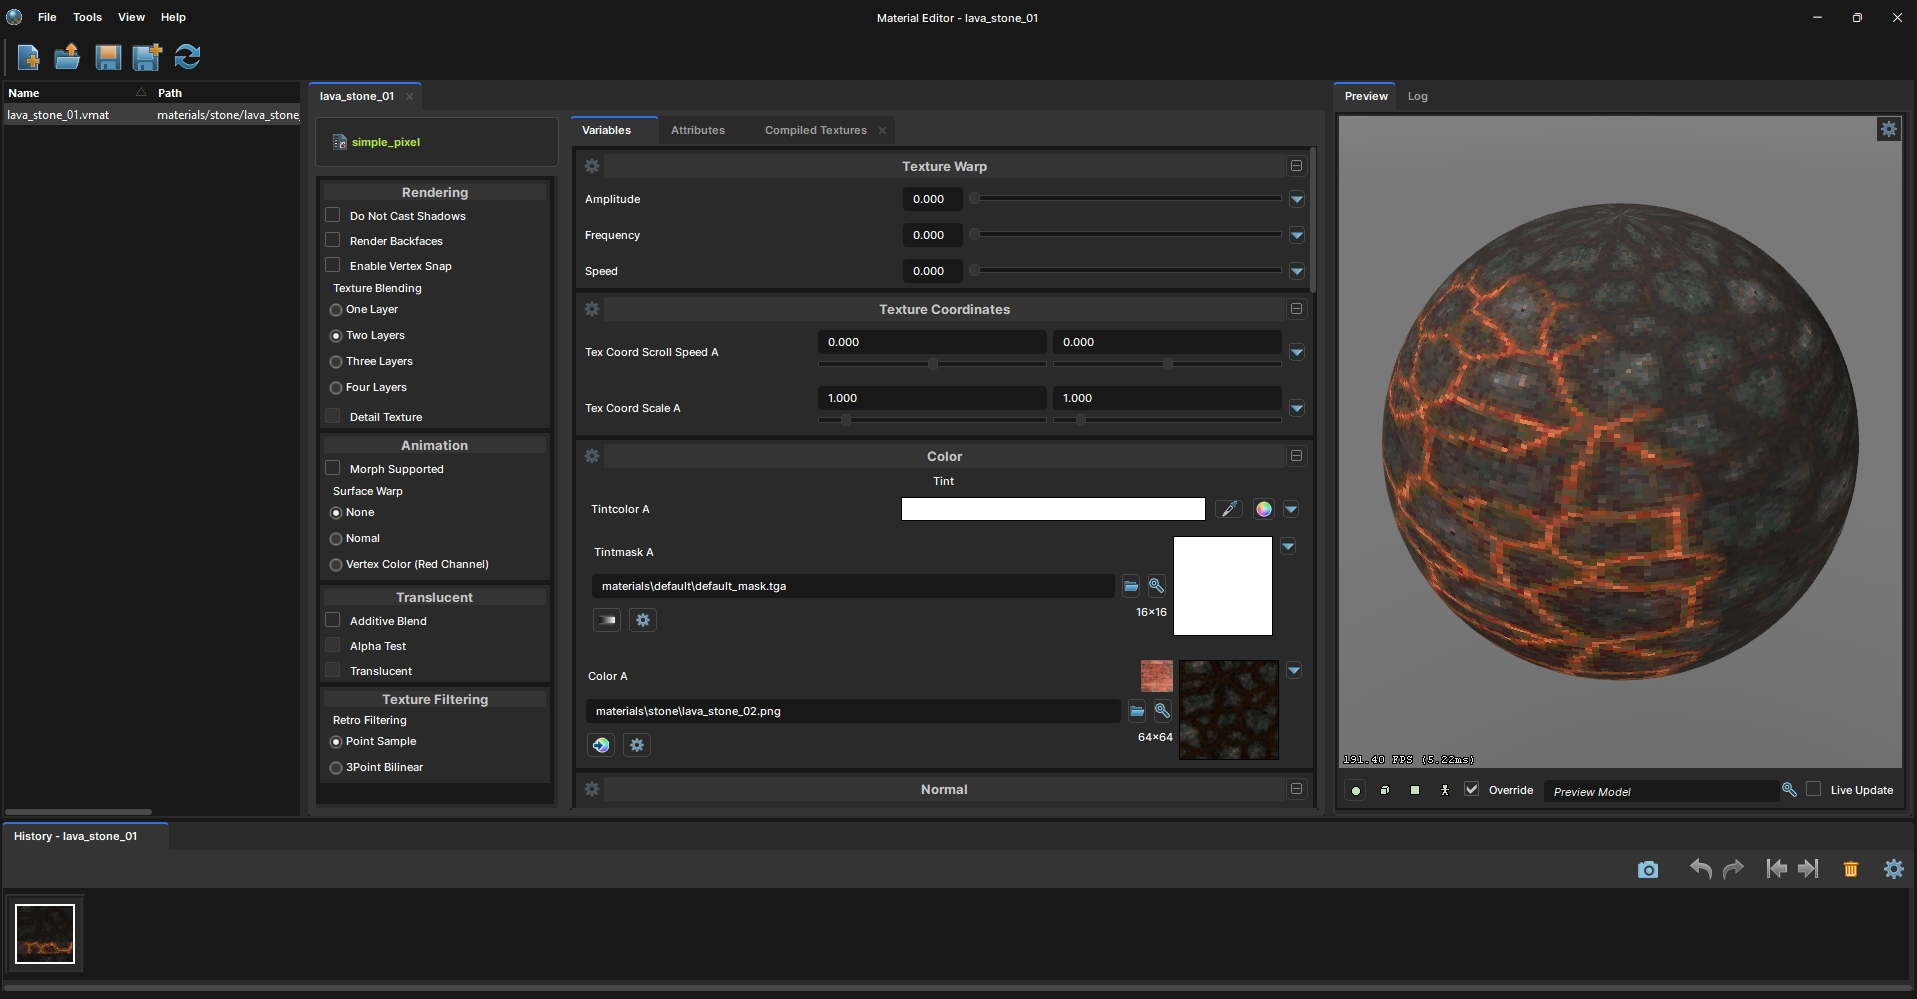This screenshot has height=999, width=1917.
Task: Open the color wheel picker for Tintcolor A
Action: pyautogui.click(x=1264, y=509)
